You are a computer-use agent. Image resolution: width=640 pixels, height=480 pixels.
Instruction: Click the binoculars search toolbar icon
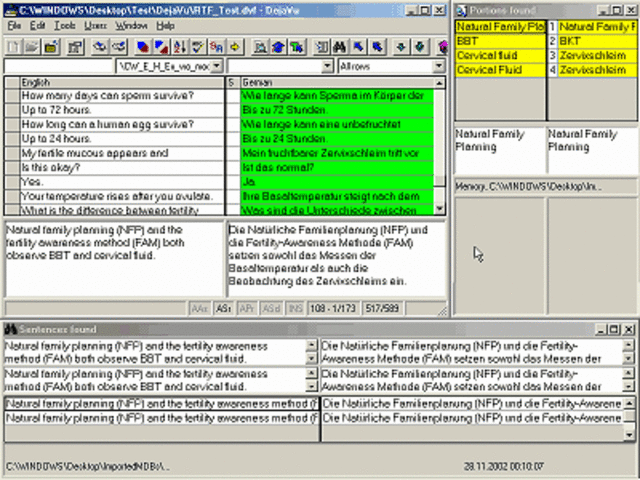(x=340, y=47)
